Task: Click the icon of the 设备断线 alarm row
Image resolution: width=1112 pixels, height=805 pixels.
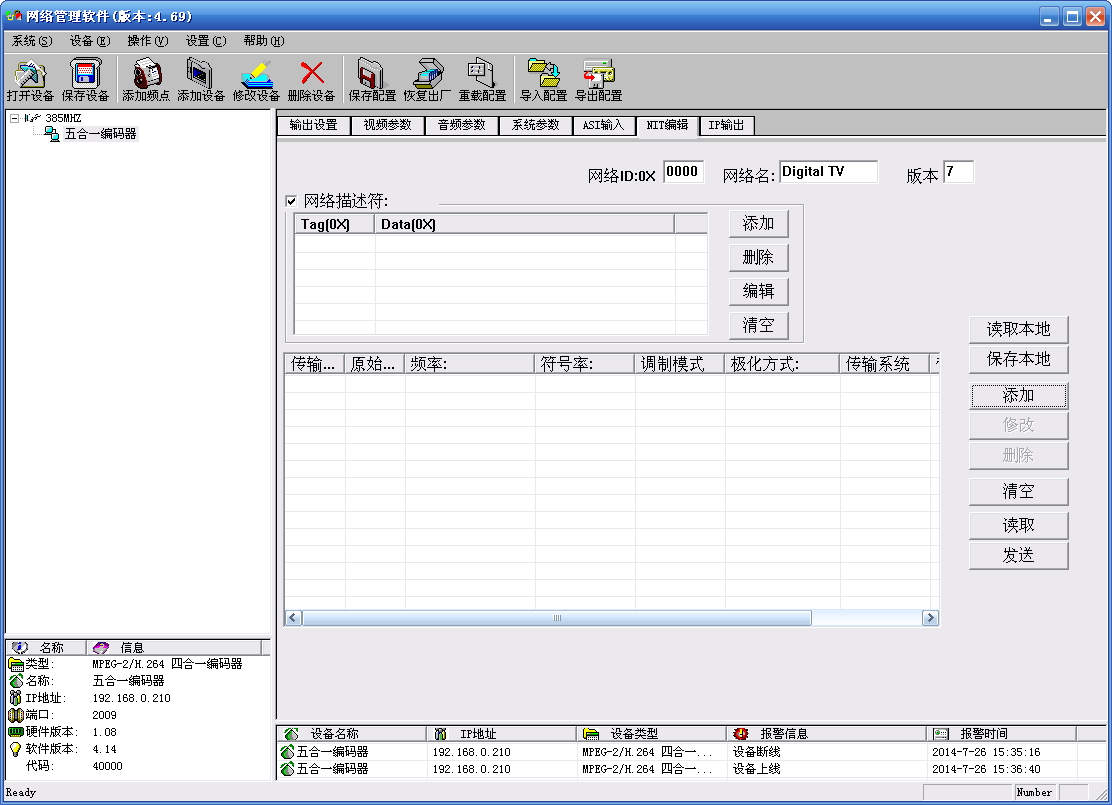Action: click(287, 751)
